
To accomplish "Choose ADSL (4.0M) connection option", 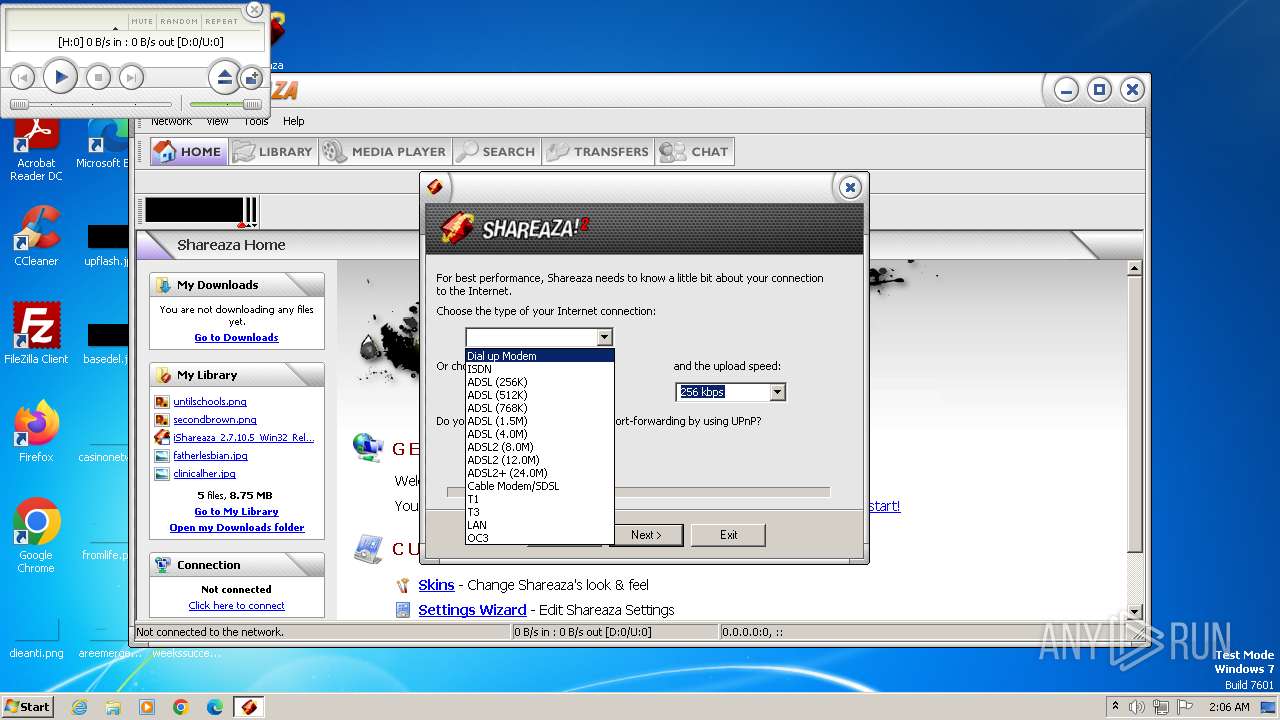I will click(x=539, y=434).
